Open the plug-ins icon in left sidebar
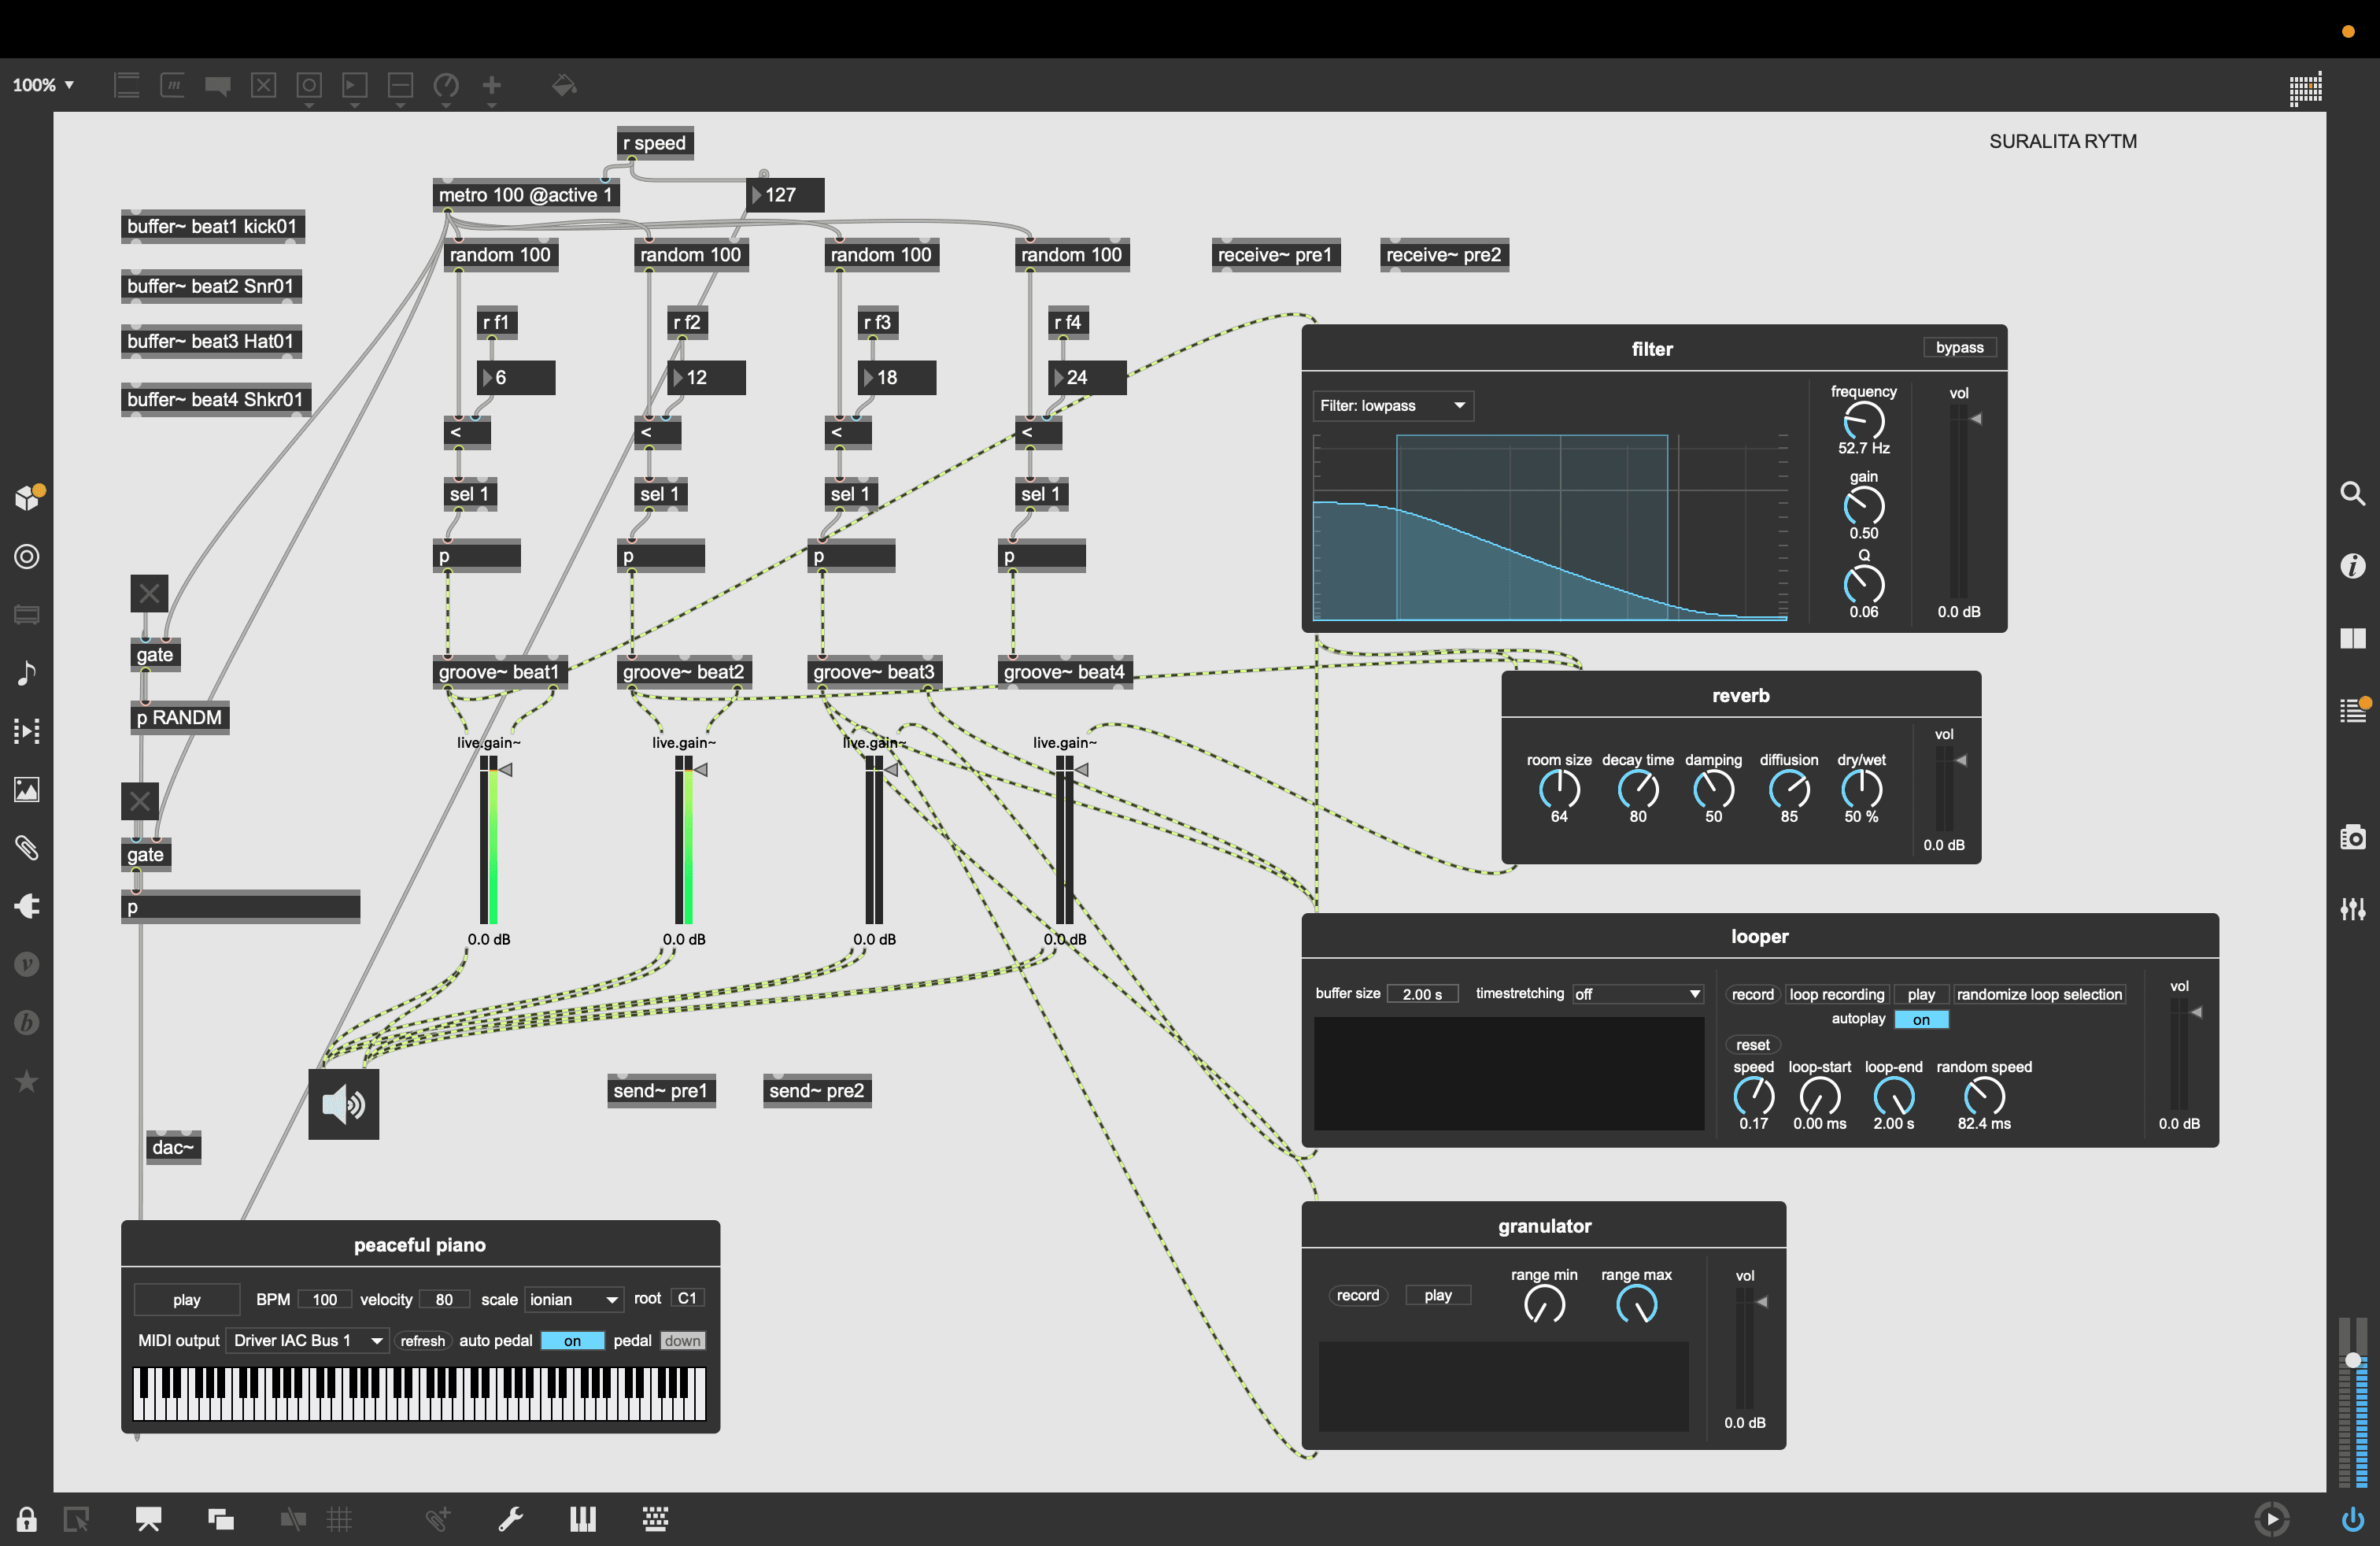The image size is (2380, 1546). pos(27,906)
